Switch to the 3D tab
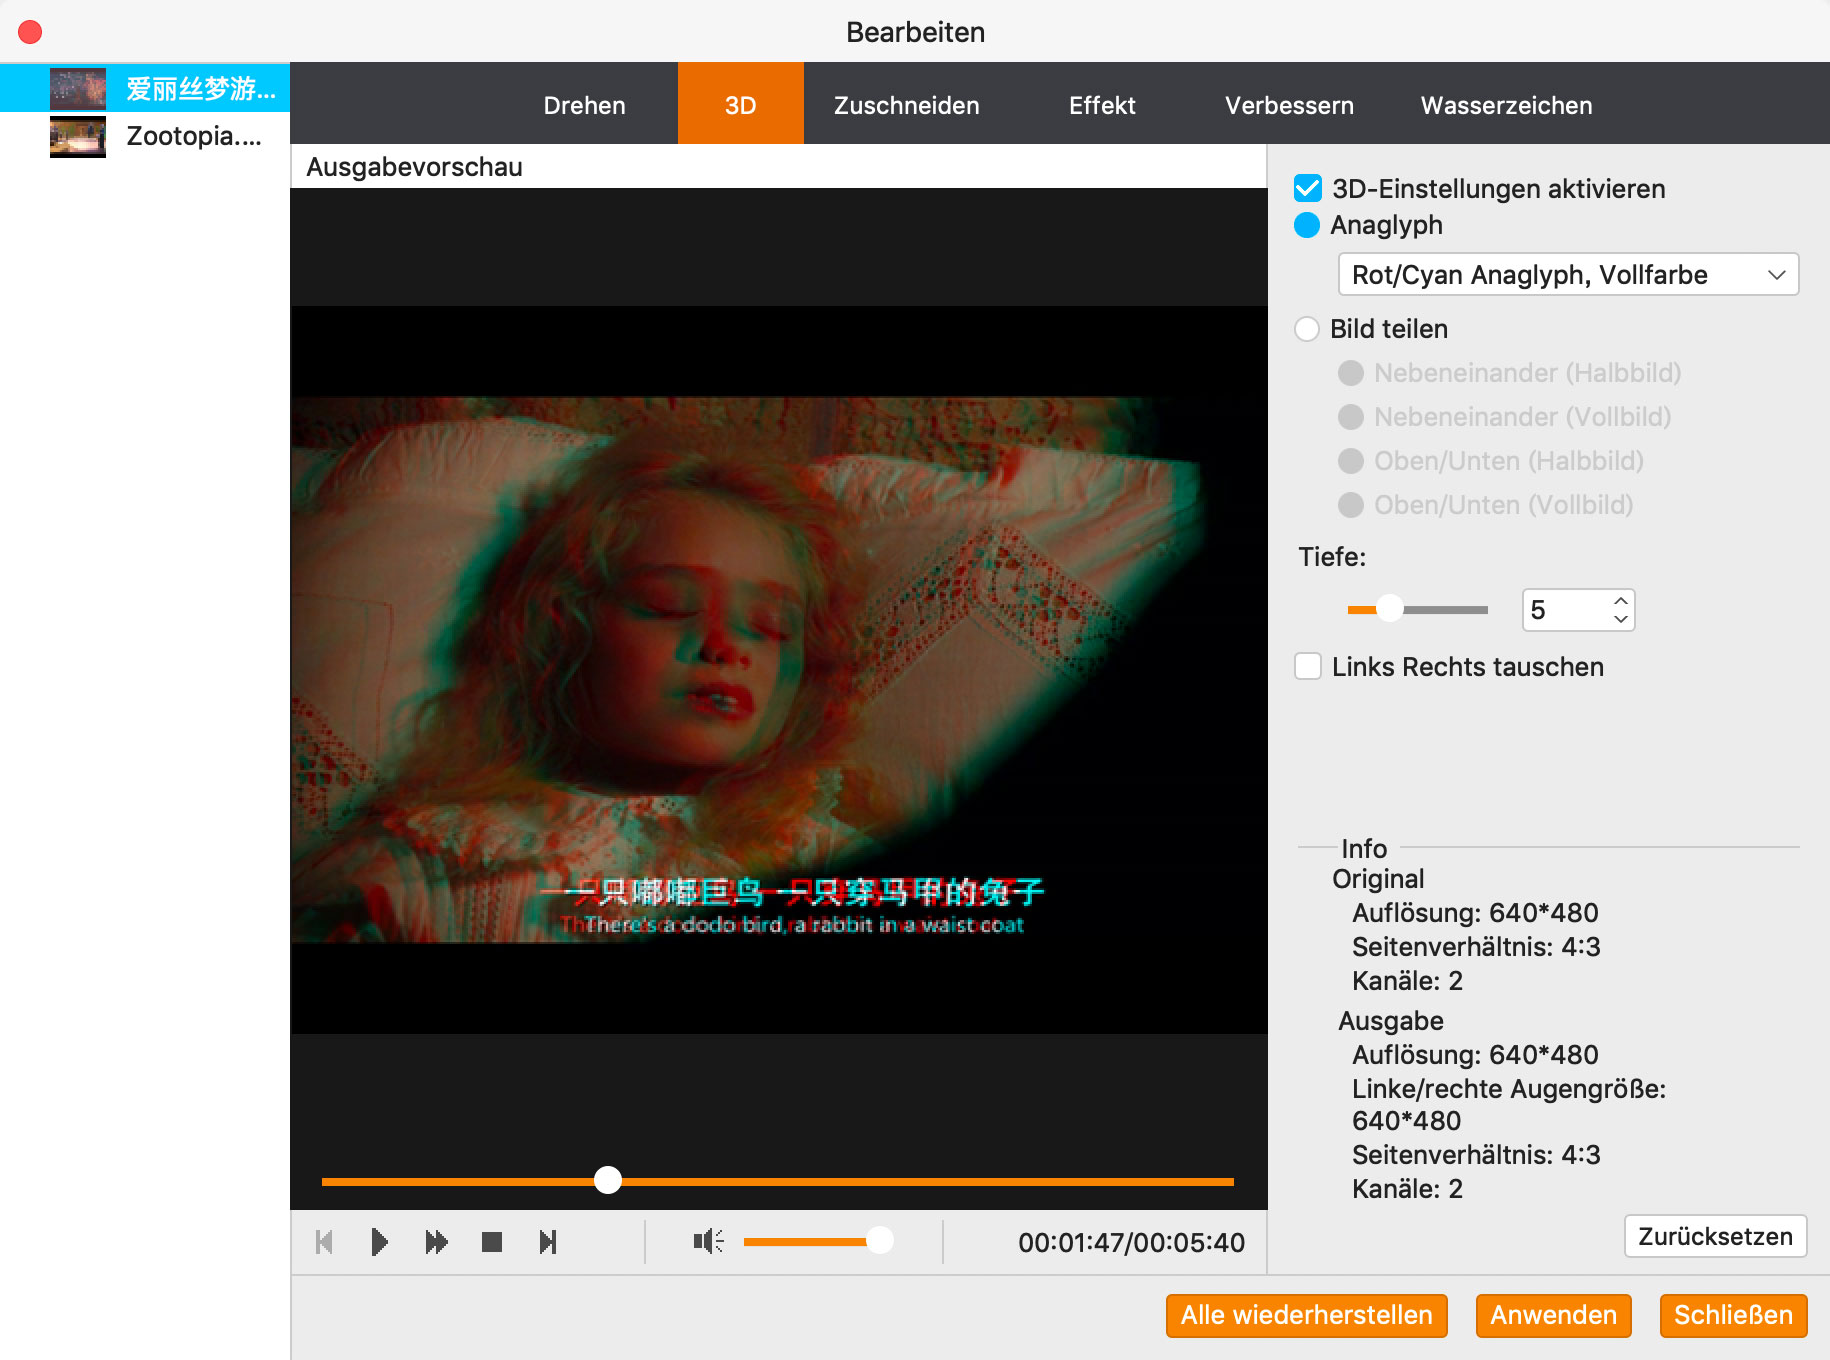1830x1360 pixels. point(740,104)
